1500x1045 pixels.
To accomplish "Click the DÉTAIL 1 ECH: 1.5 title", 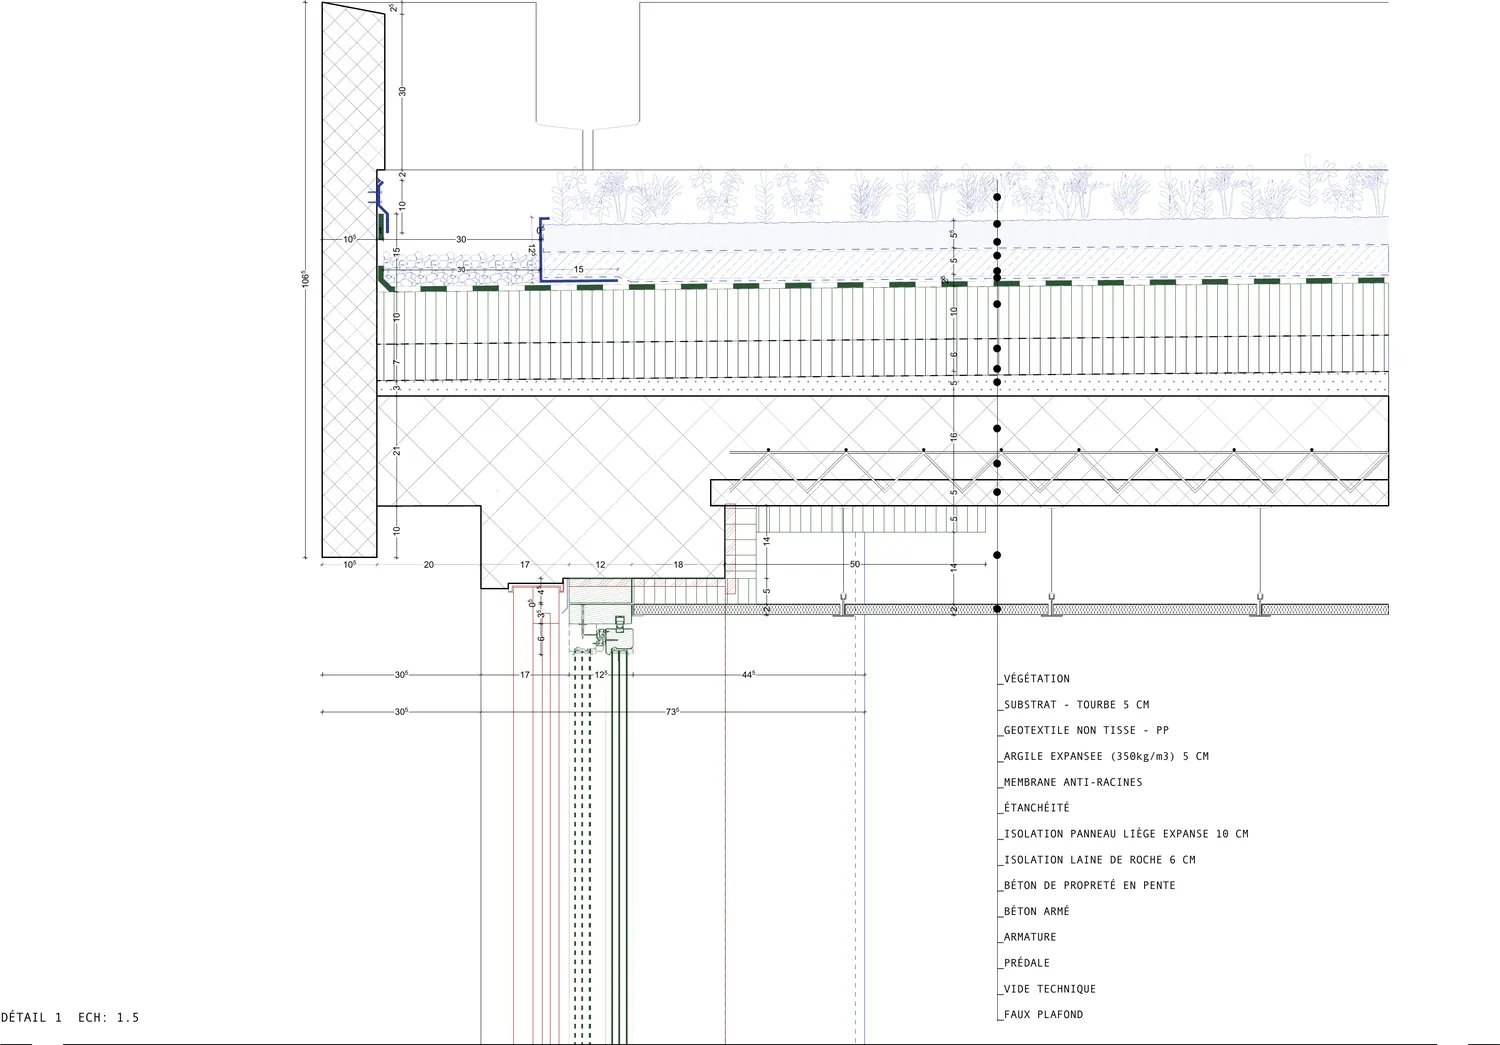I will coord(70,1018).
